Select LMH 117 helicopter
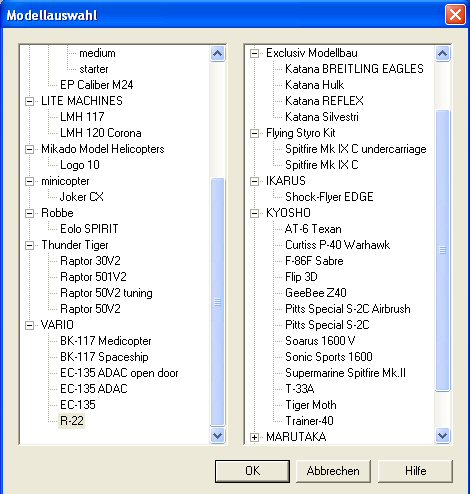The height and width of the screenshot is (494, 470). (82, 117)
